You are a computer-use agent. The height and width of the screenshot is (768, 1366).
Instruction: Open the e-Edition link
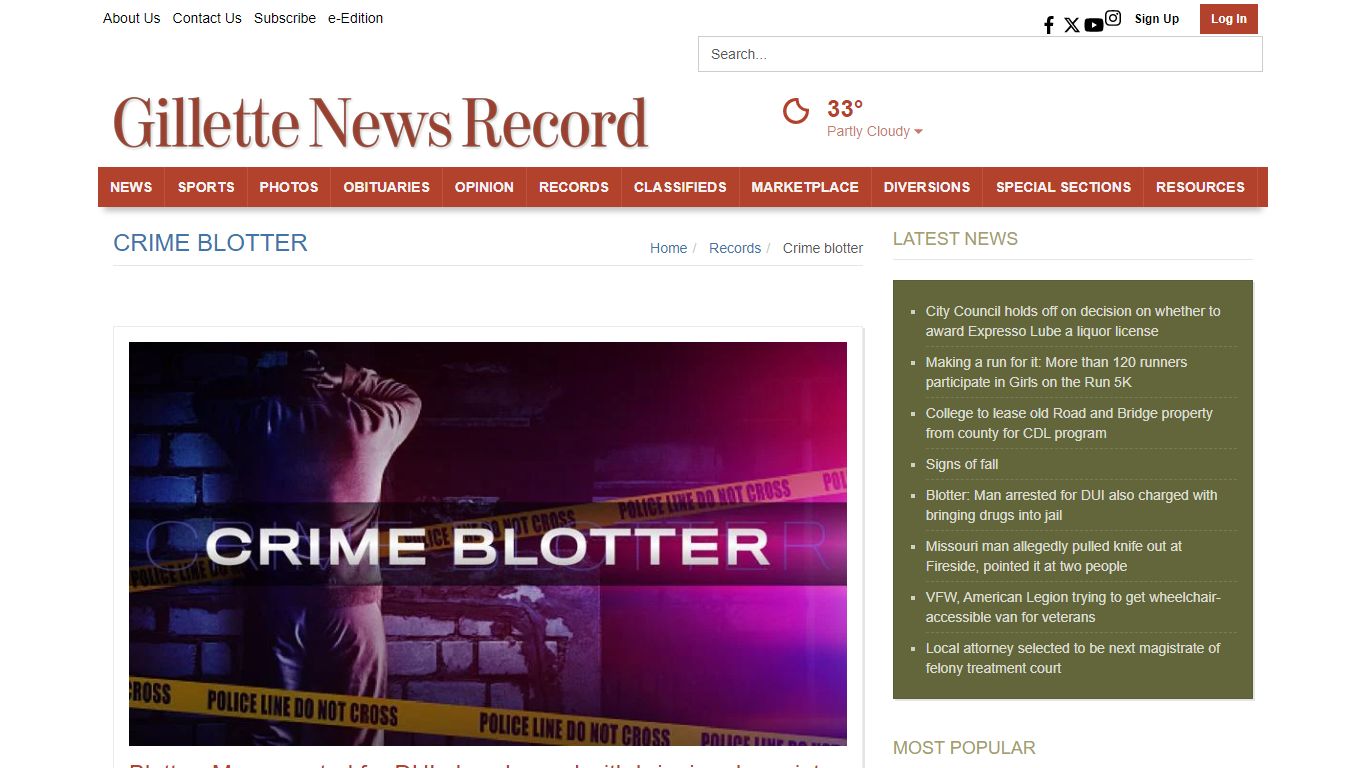click(x=355, y=18)
